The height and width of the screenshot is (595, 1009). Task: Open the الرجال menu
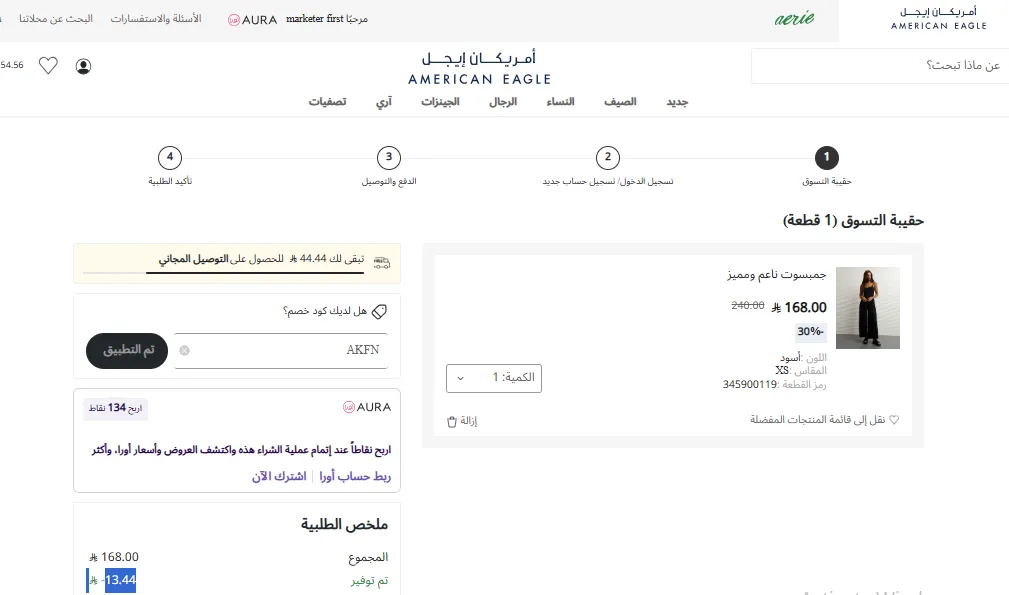coord(503,102)
